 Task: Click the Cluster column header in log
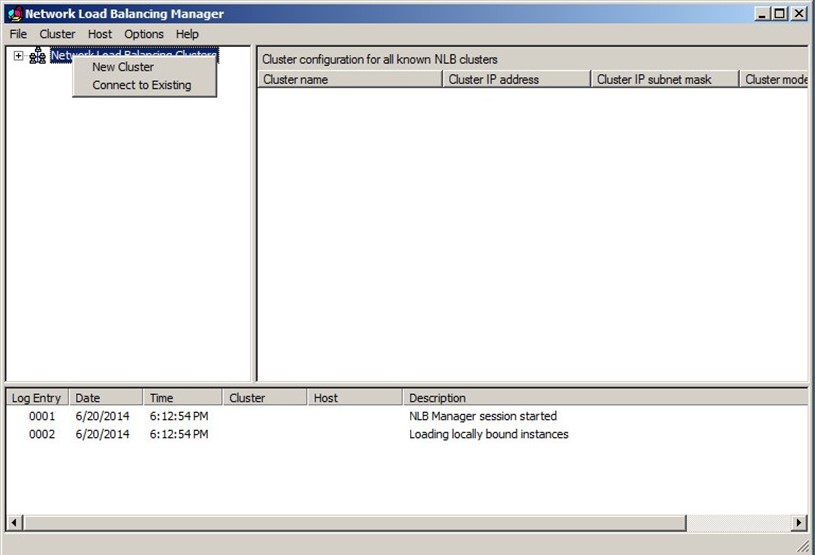[265, 398]
